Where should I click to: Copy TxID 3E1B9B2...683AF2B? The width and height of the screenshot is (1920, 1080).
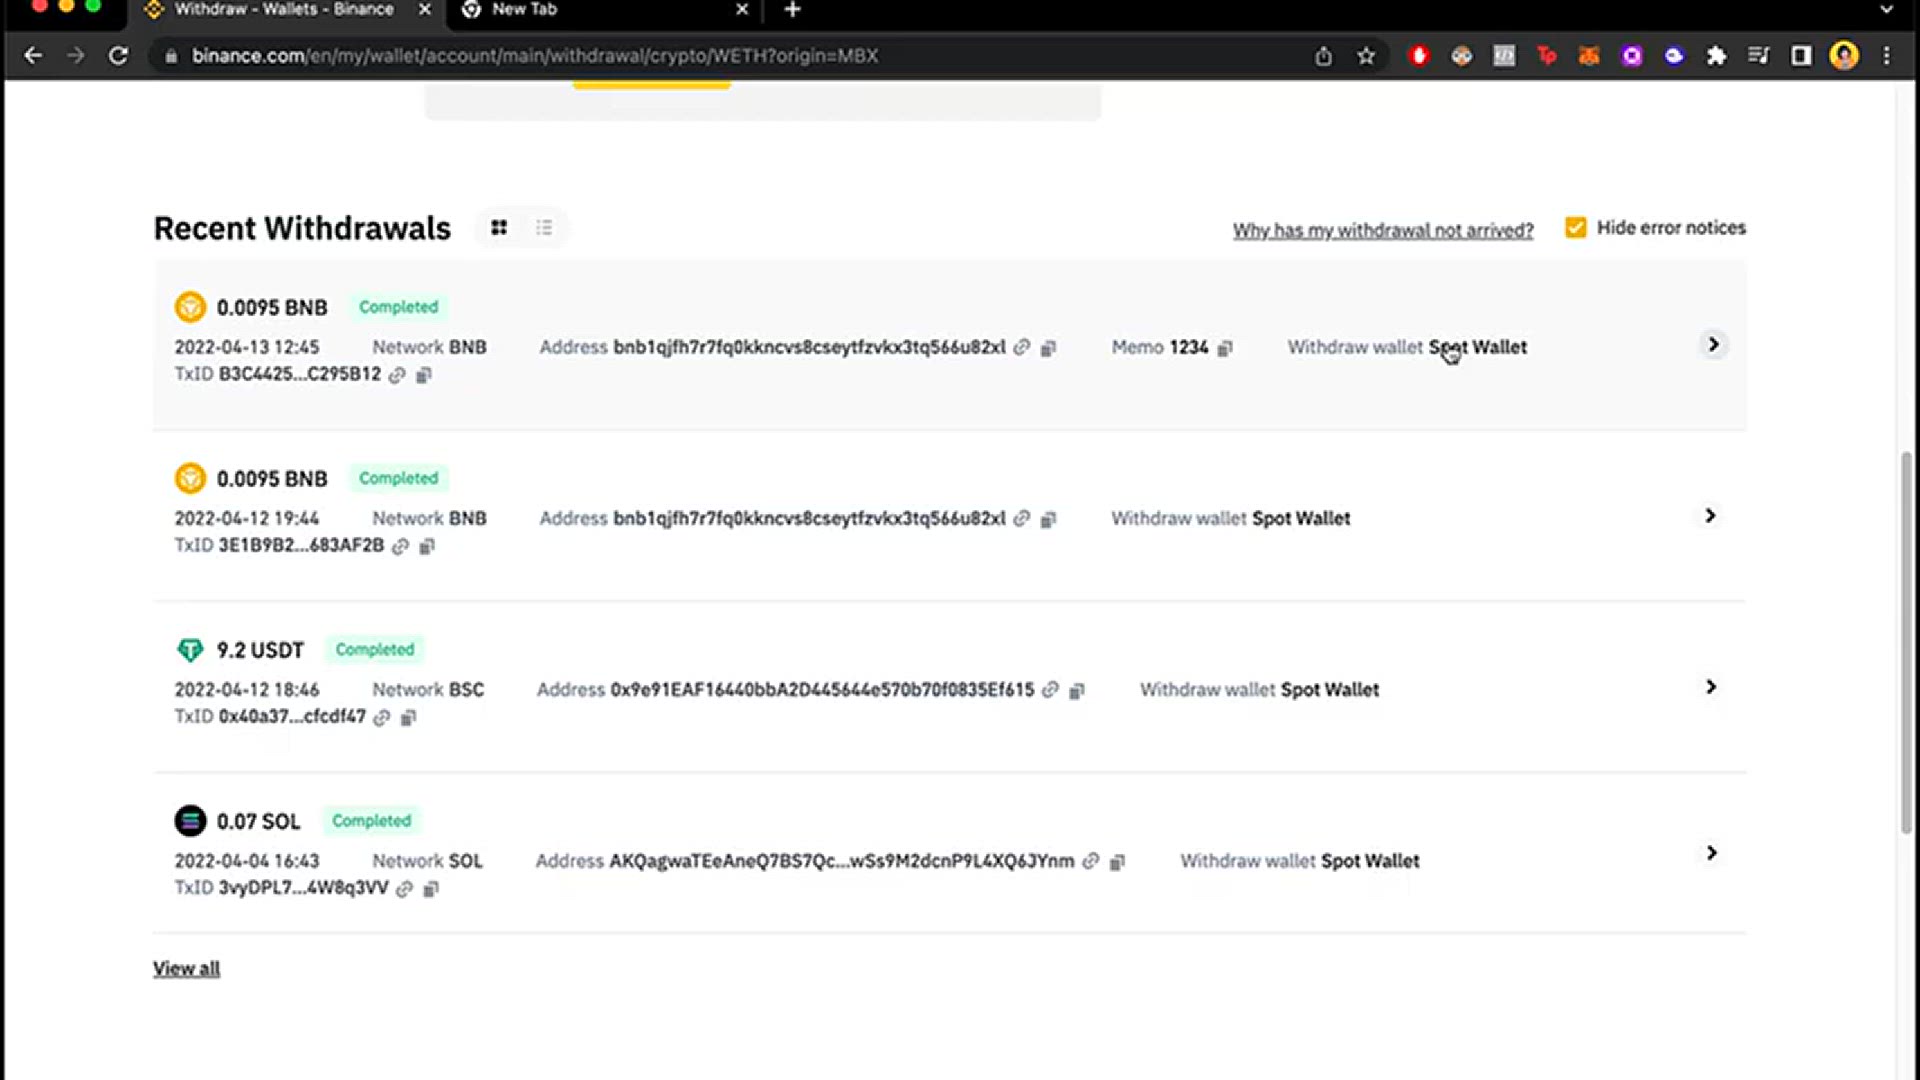[x=427, y=546]
